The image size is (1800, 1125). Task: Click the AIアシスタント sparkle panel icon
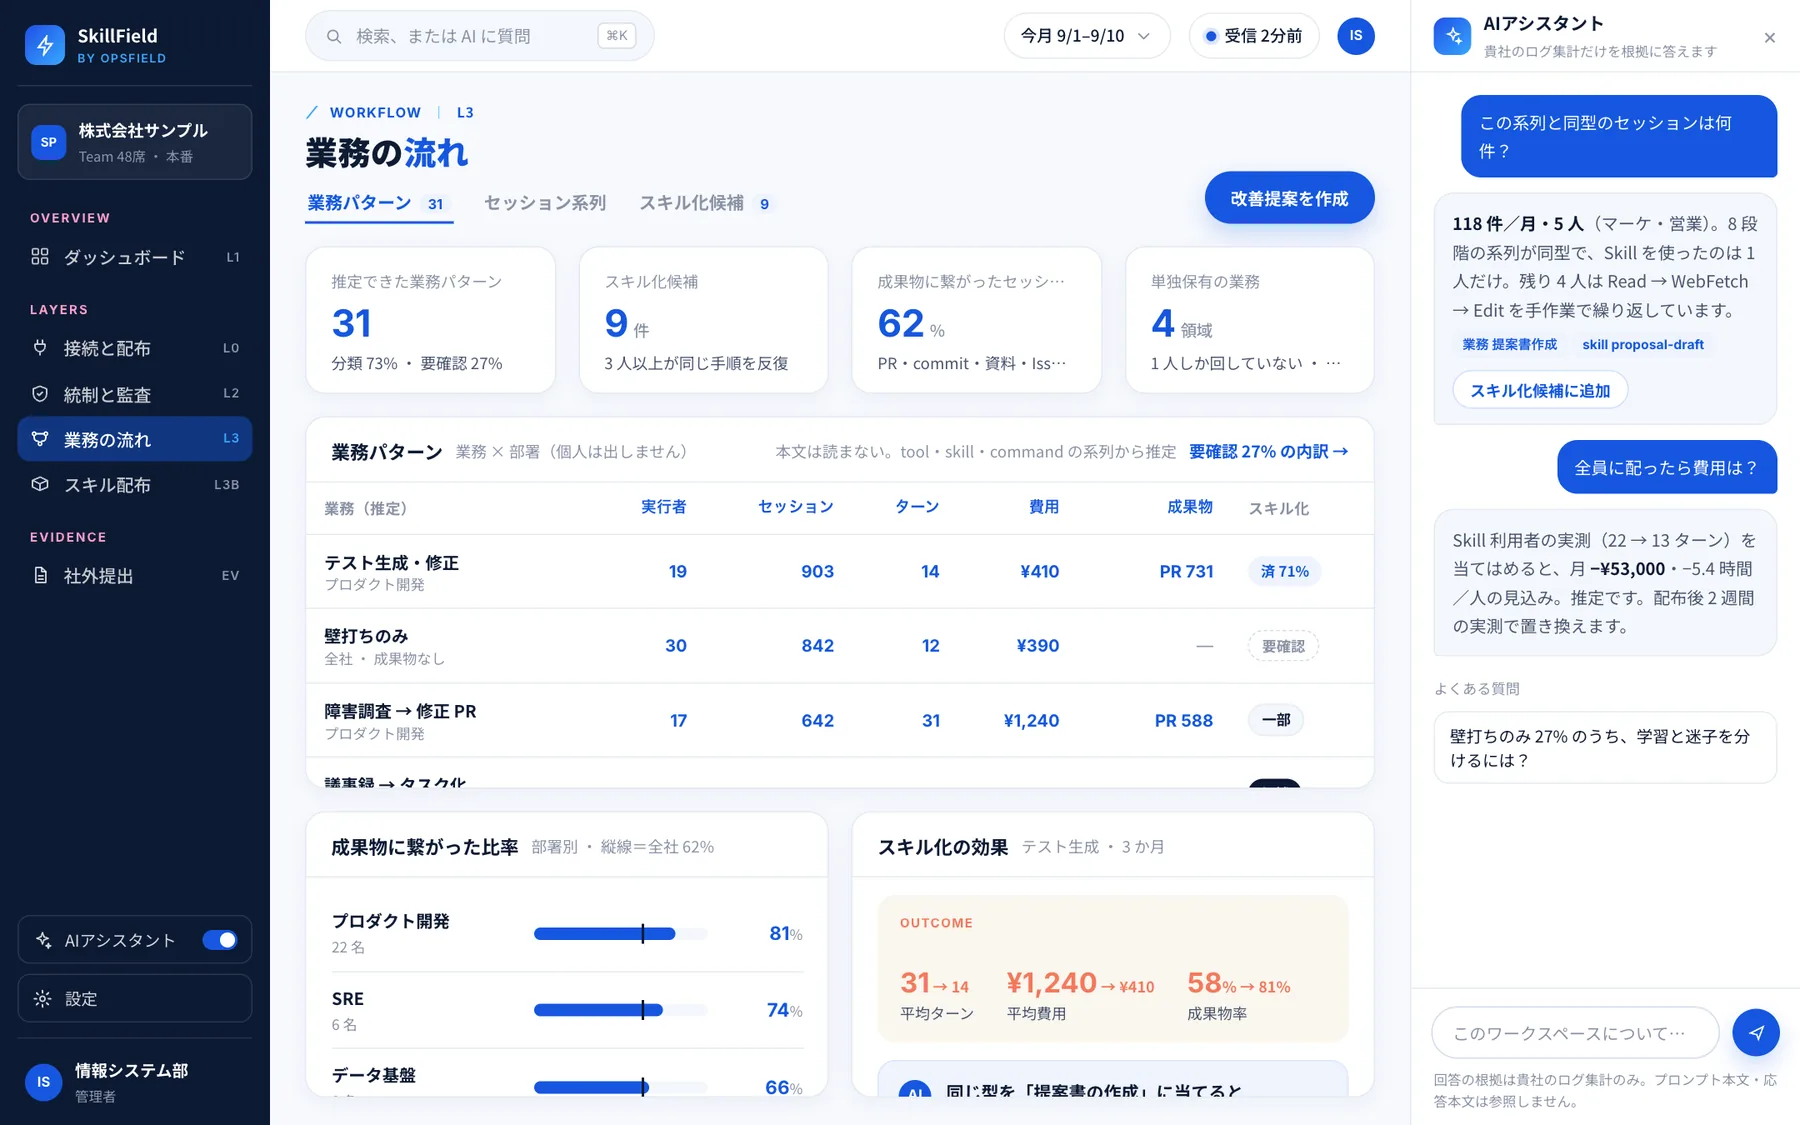(1452, 36)
